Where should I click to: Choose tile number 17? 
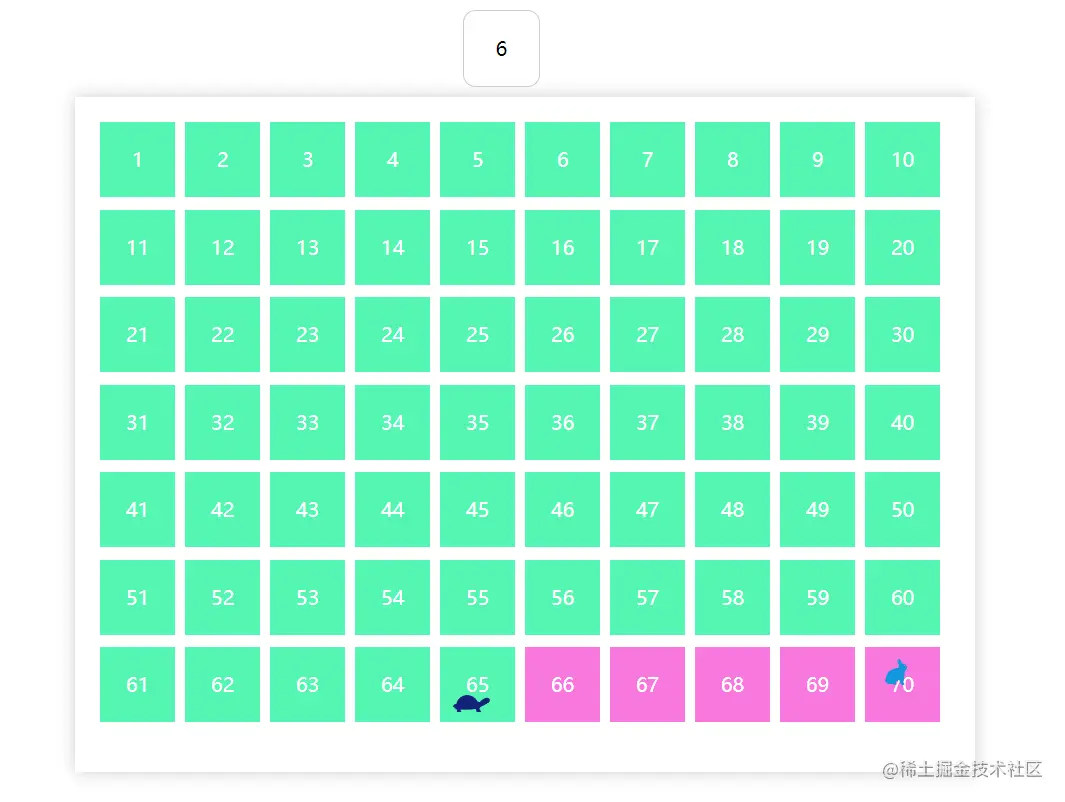(x=647, y=247)
